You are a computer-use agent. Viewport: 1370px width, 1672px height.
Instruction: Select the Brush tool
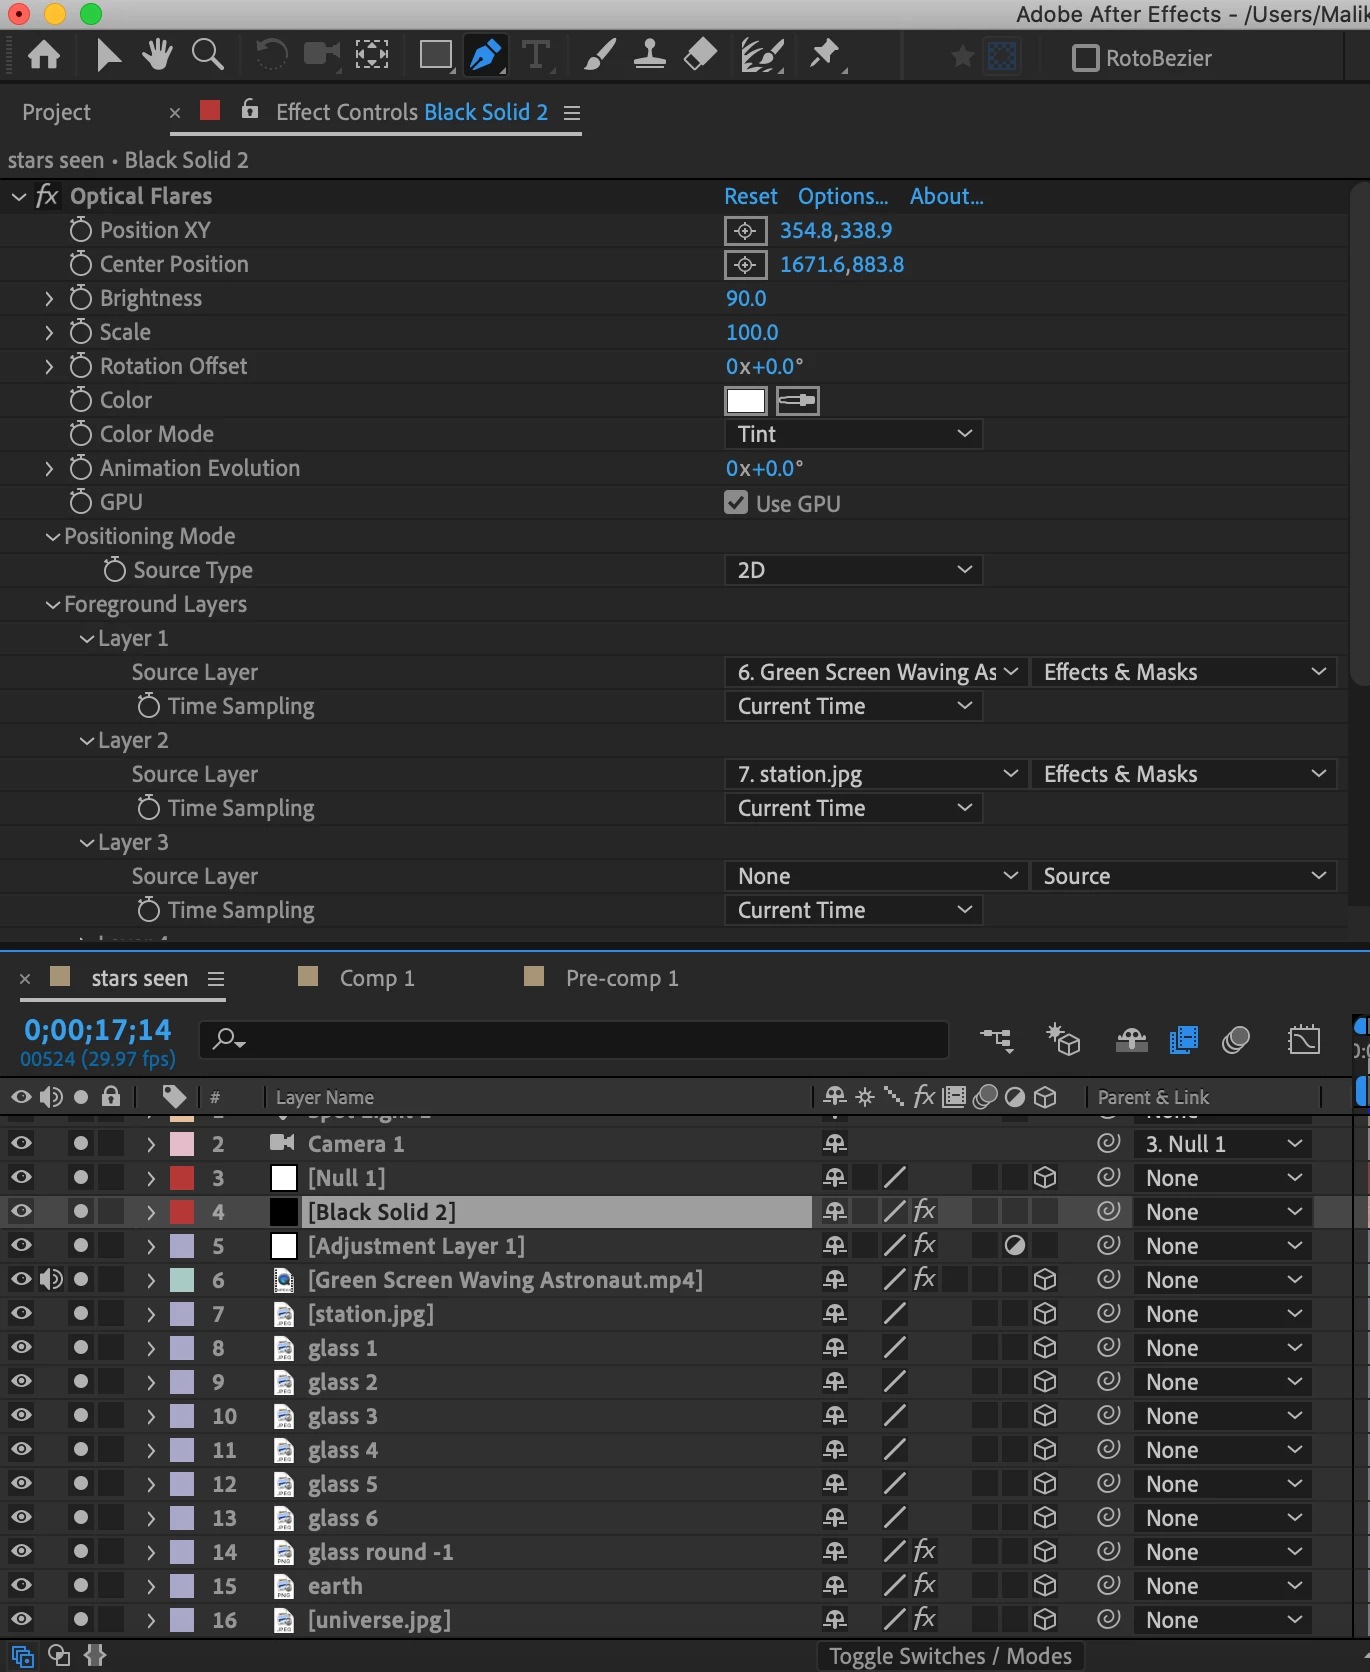pos(599,55)
